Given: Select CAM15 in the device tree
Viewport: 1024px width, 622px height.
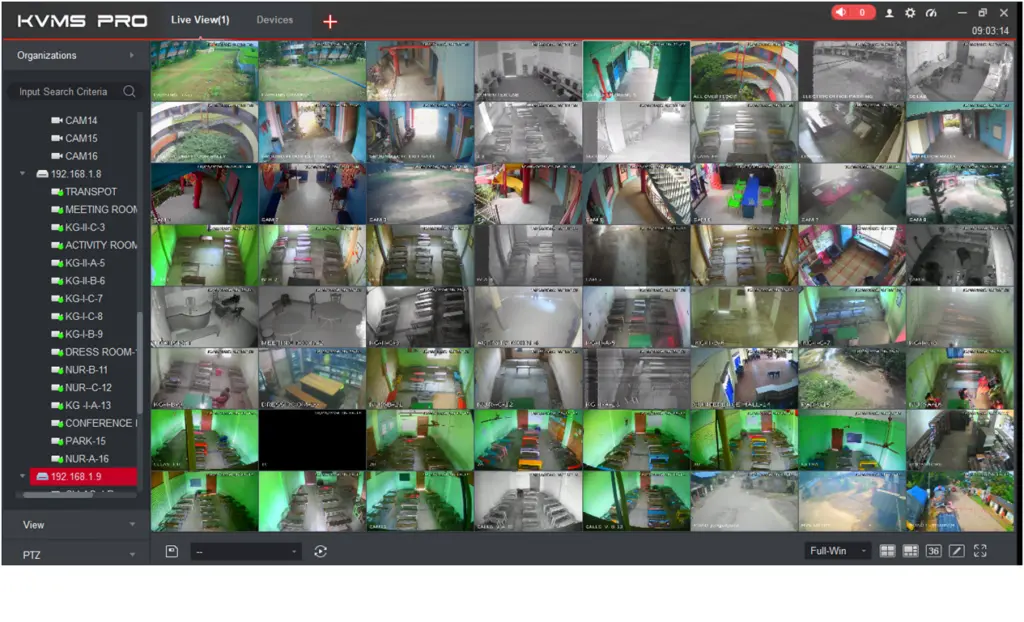Looking at the screenshot, I should pos(81,138).
